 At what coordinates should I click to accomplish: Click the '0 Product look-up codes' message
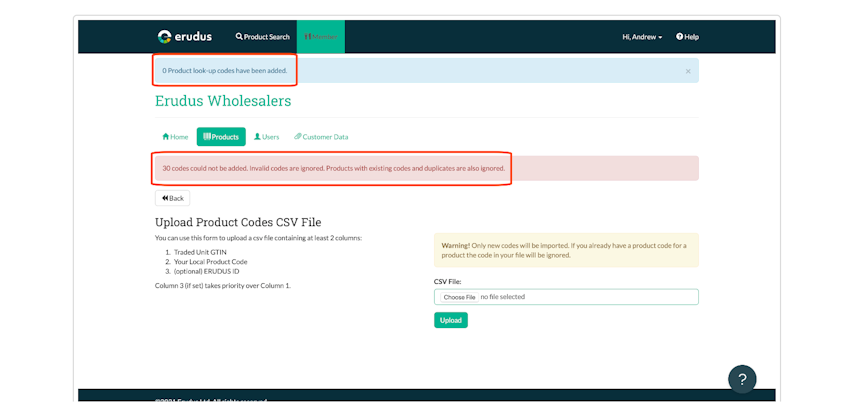pyautogui.click(x=224, y=71)
